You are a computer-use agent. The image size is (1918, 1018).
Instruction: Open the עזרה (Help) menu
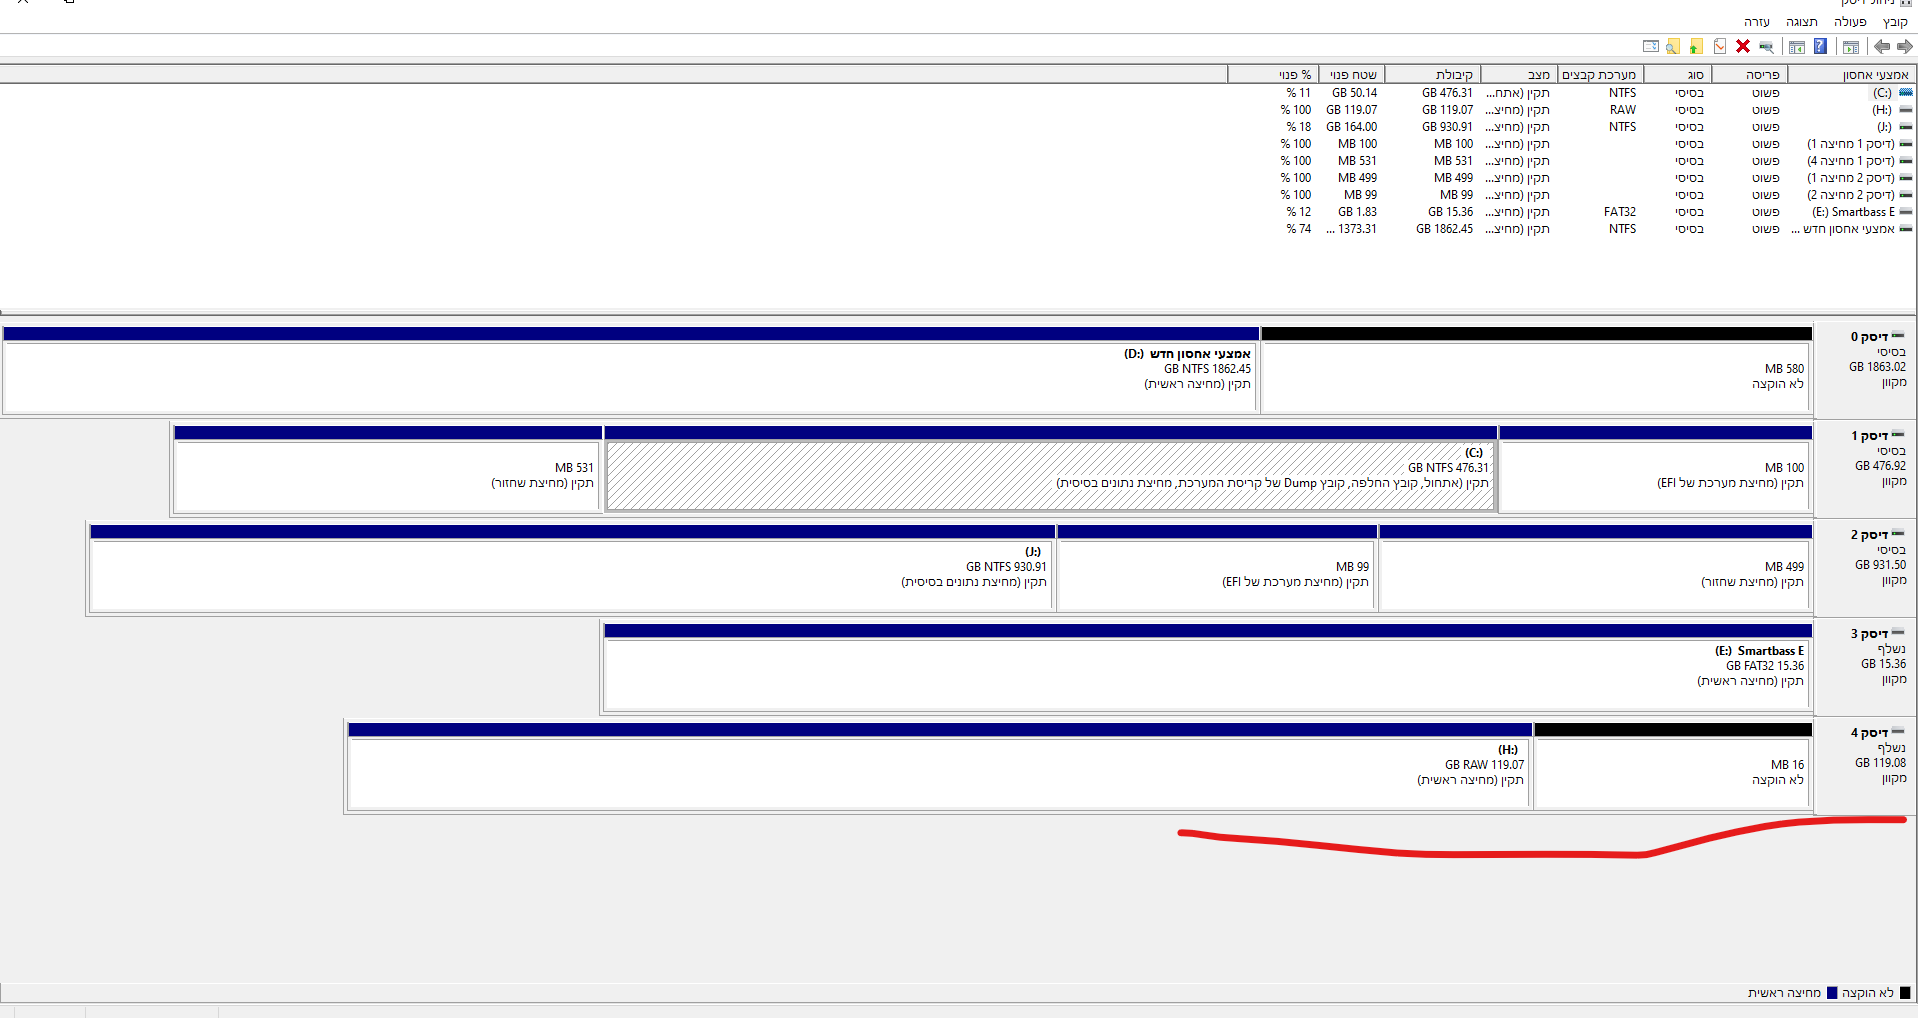pos(1757,21)
